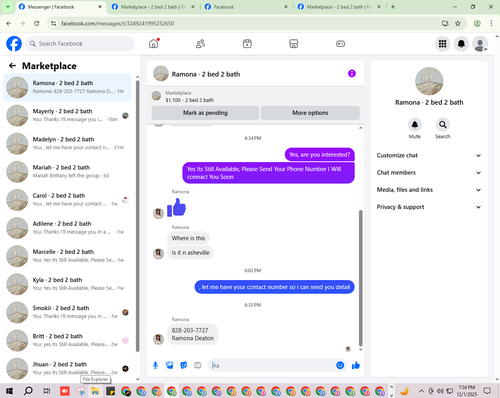Click chat messages vertical scrollbar
500x398 pixels.
[360, 278]
